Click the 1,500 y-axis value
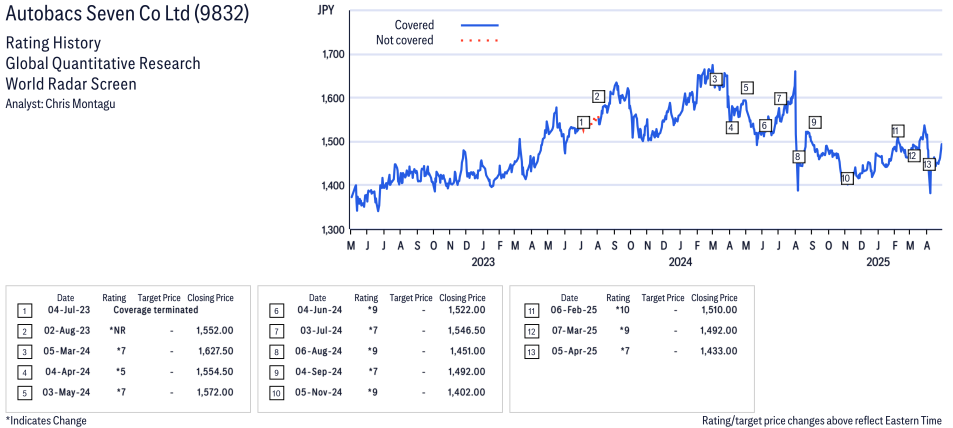Viewport: 953px width, 428px height. (x=332, y=142)
